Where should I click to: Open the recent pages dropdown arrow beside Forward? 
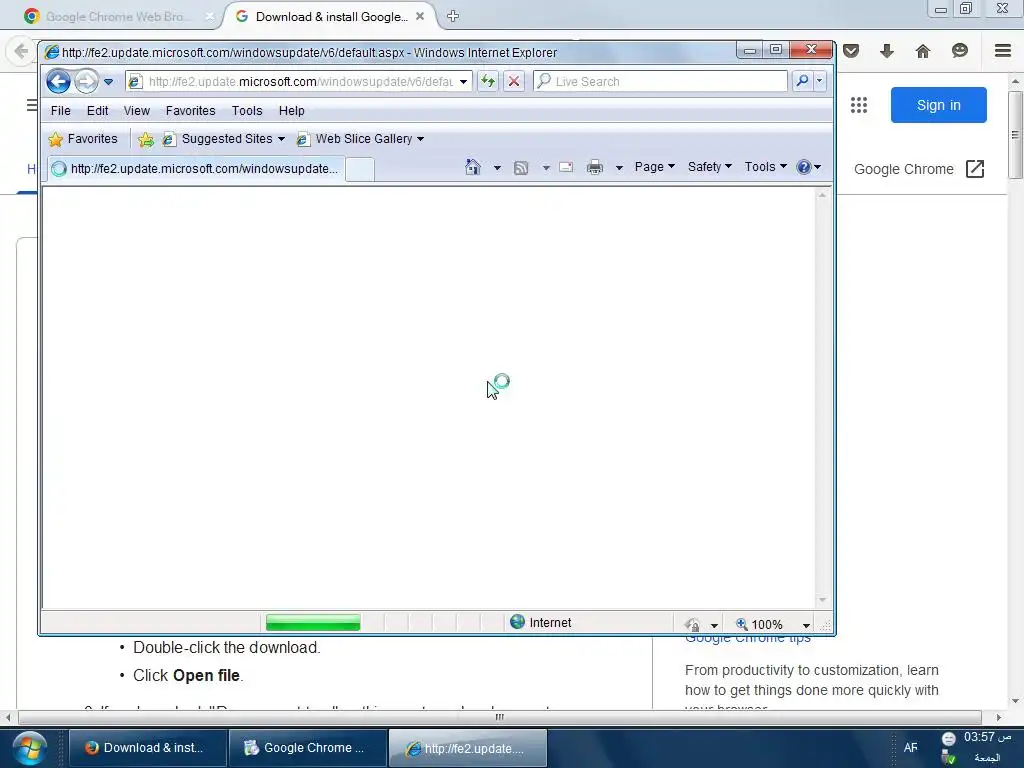[108, 82]
